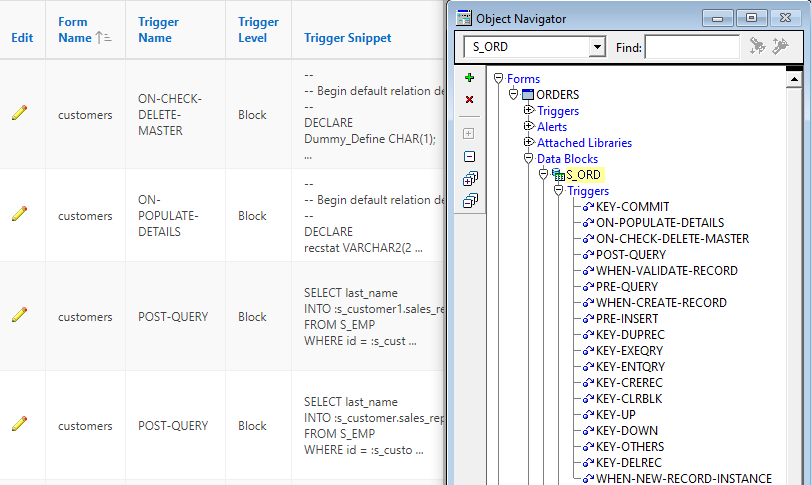811x485 pixels.
Task: Click the pencil edit icon for ON-POPULATE-DETAILS row
Action: tap(19, 215)
